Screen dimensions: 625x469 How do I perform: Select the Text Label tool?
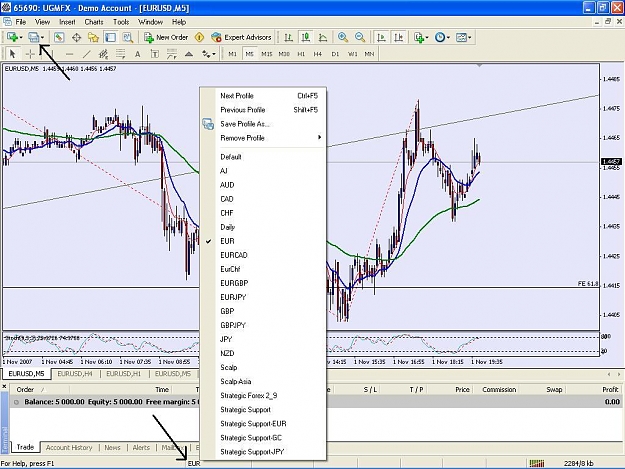coord(155,54)
